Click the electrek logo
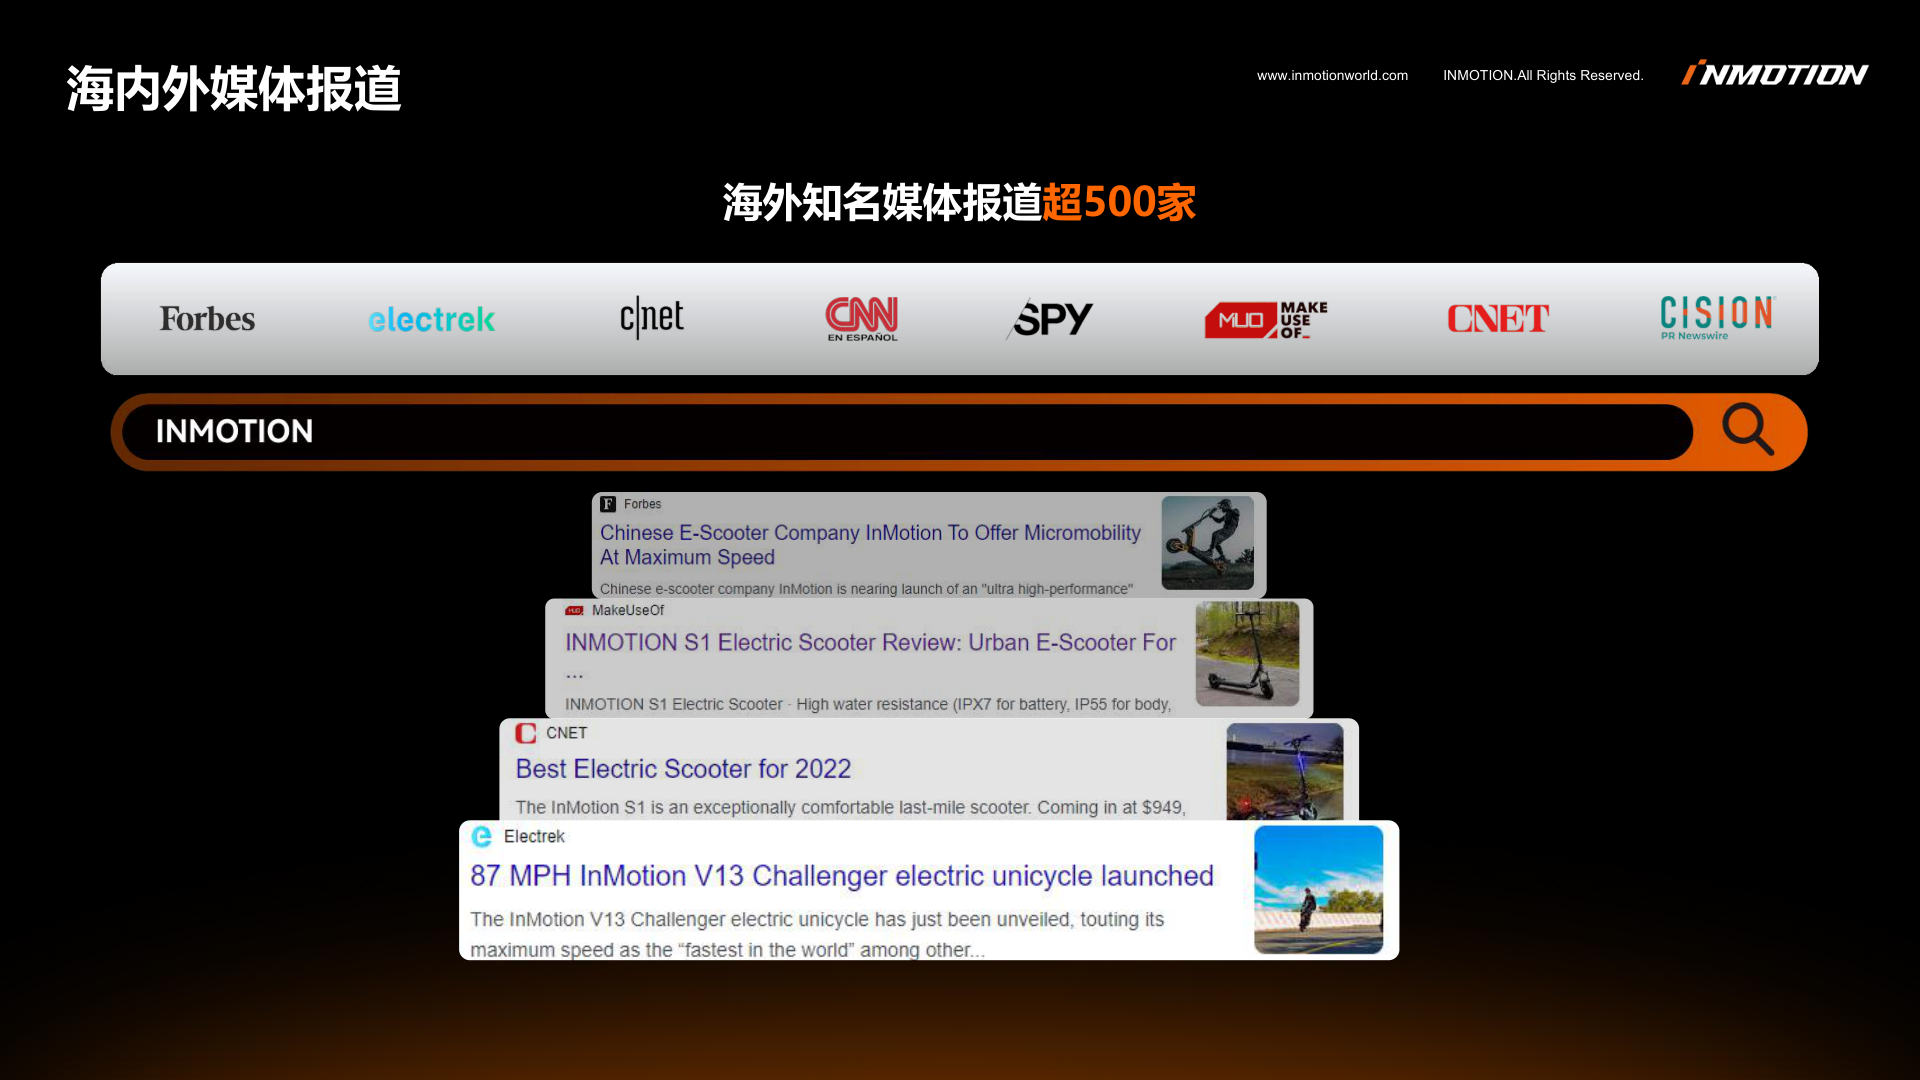 (x=431, y=320)
